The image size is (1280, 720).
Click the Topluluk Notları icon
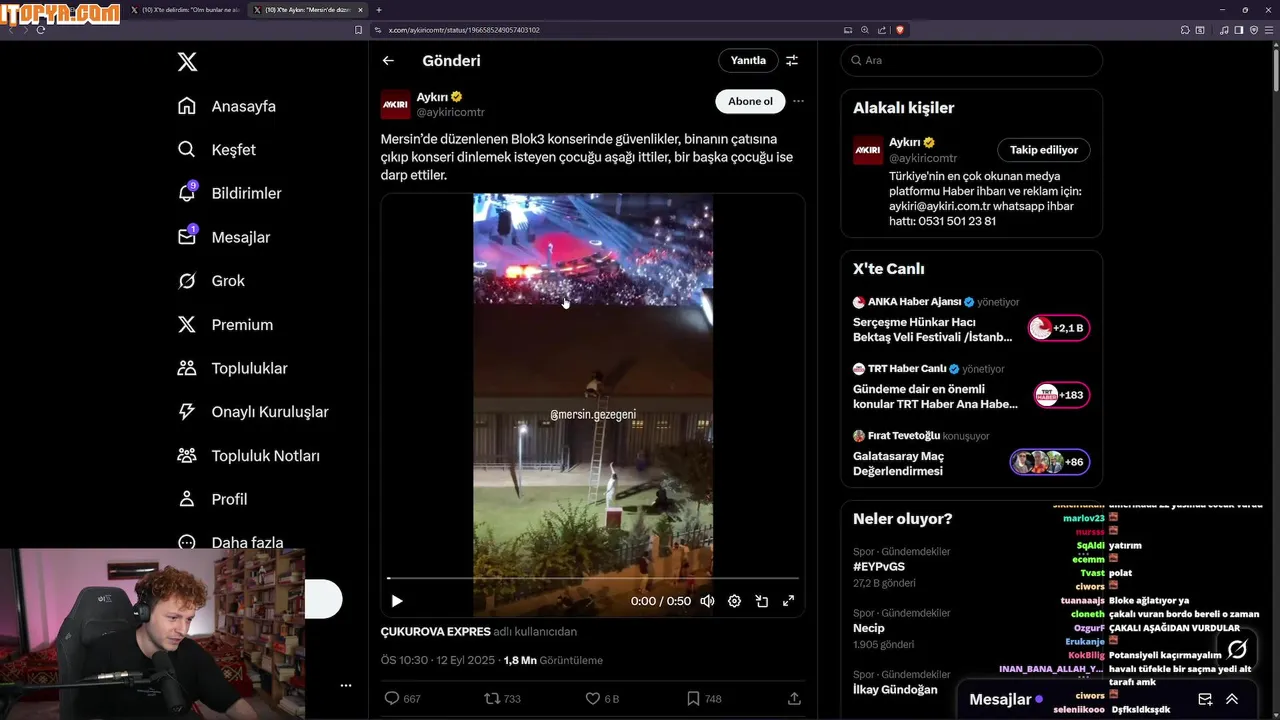pos(187,455)
